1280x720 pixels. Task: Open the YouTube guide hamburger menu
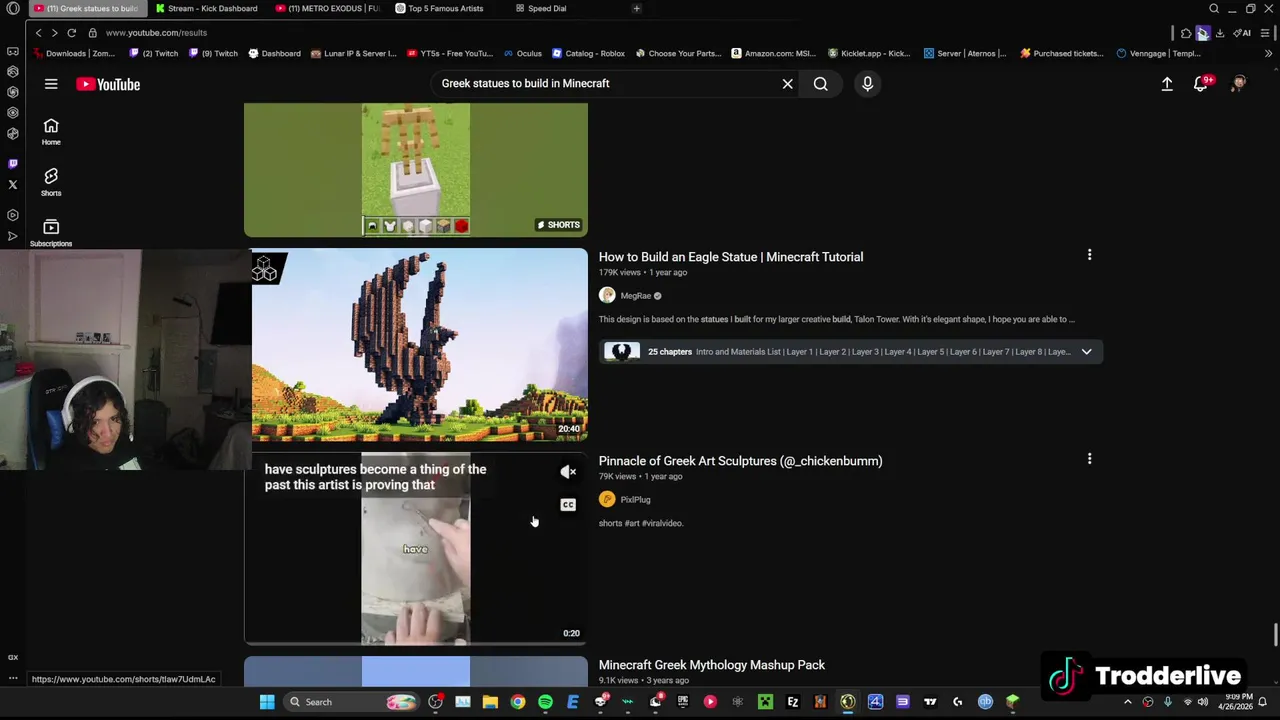click(x=51, y=84)
